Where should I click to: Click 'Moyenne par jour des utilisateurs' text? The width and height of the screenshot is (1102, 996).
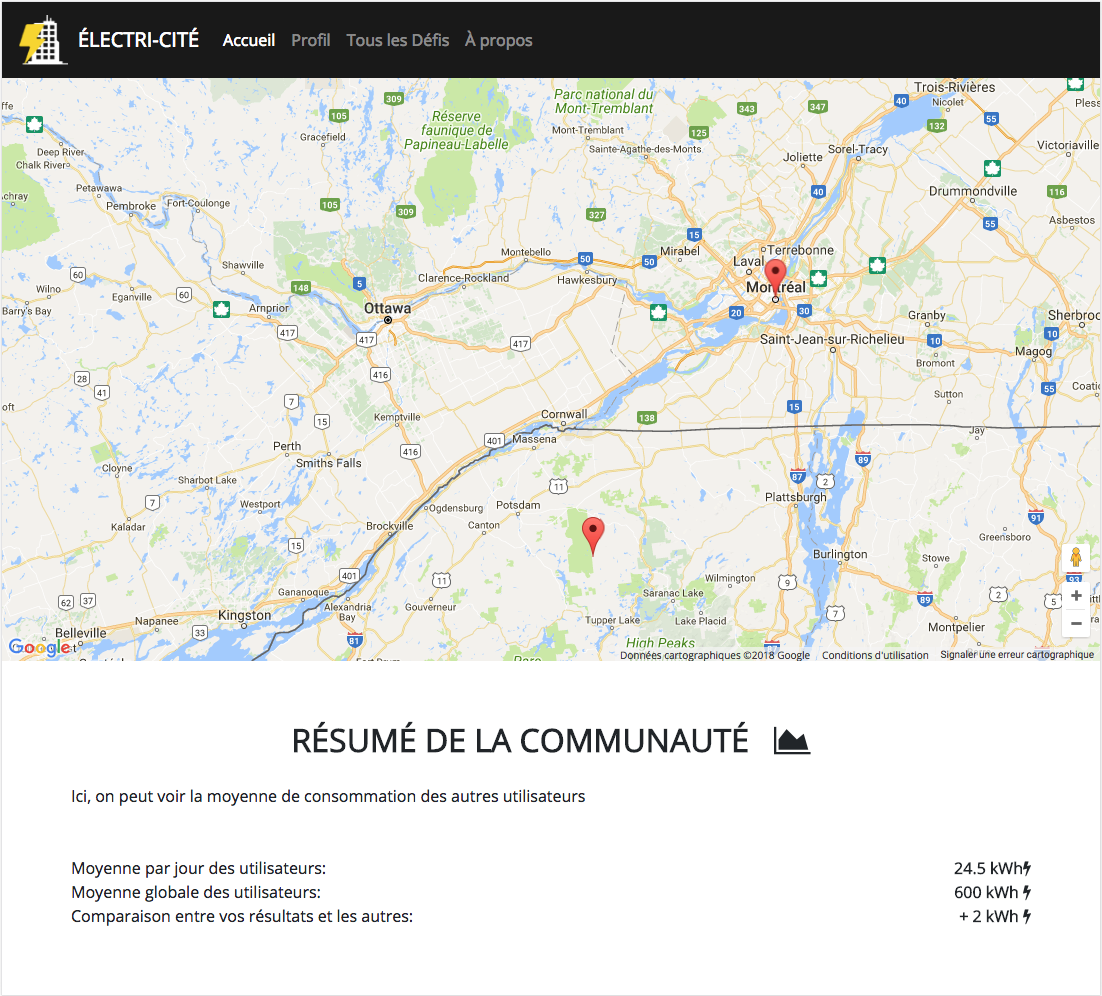(x=198, y=868)
